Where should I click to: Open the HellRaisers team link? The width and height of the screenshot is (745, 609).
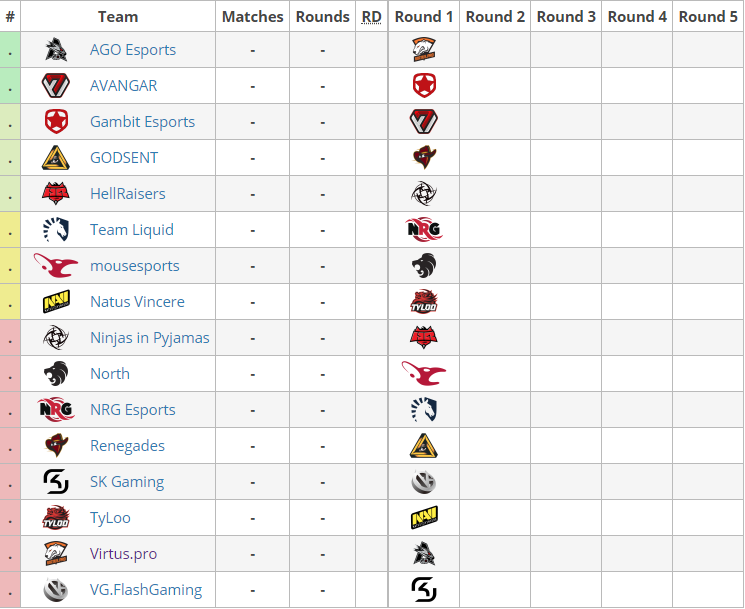coord(128,194)
